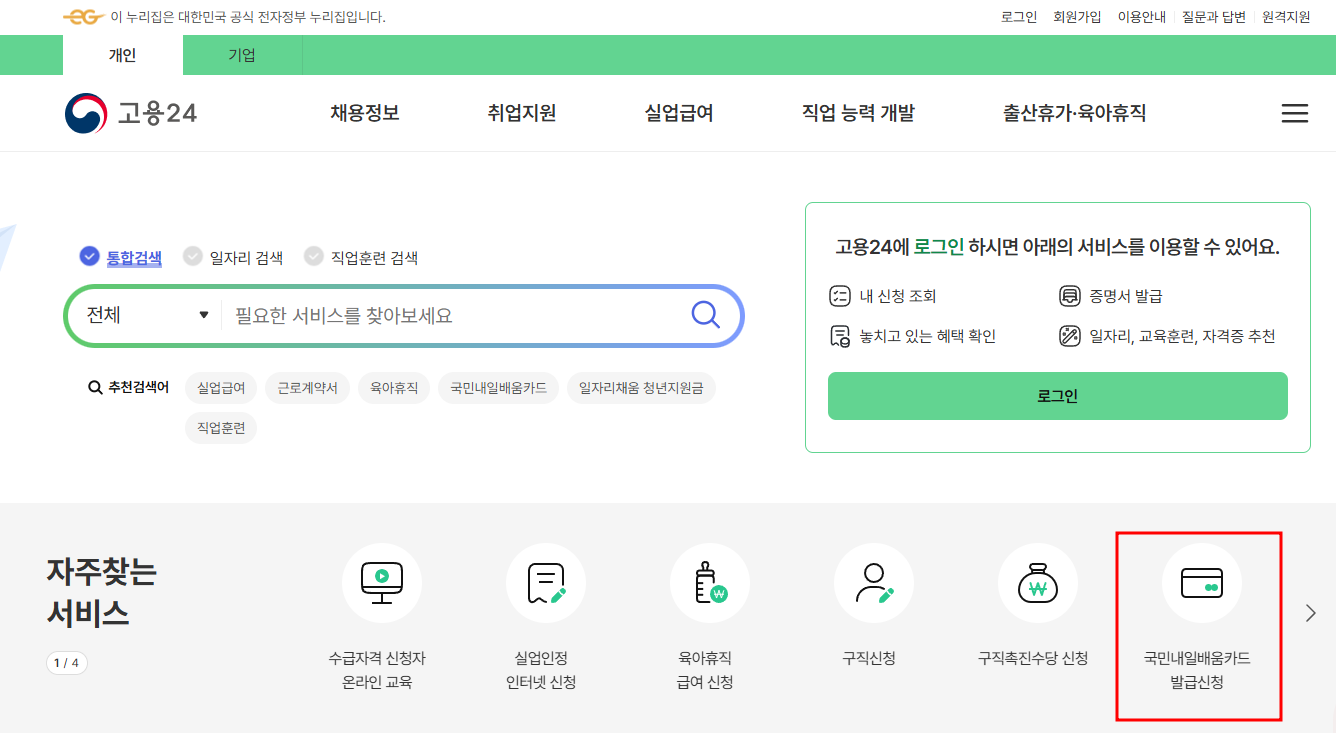Switch search mode to 일자리 검색
This screenshot has height=742, width=1336.
[x=245, y=256]
